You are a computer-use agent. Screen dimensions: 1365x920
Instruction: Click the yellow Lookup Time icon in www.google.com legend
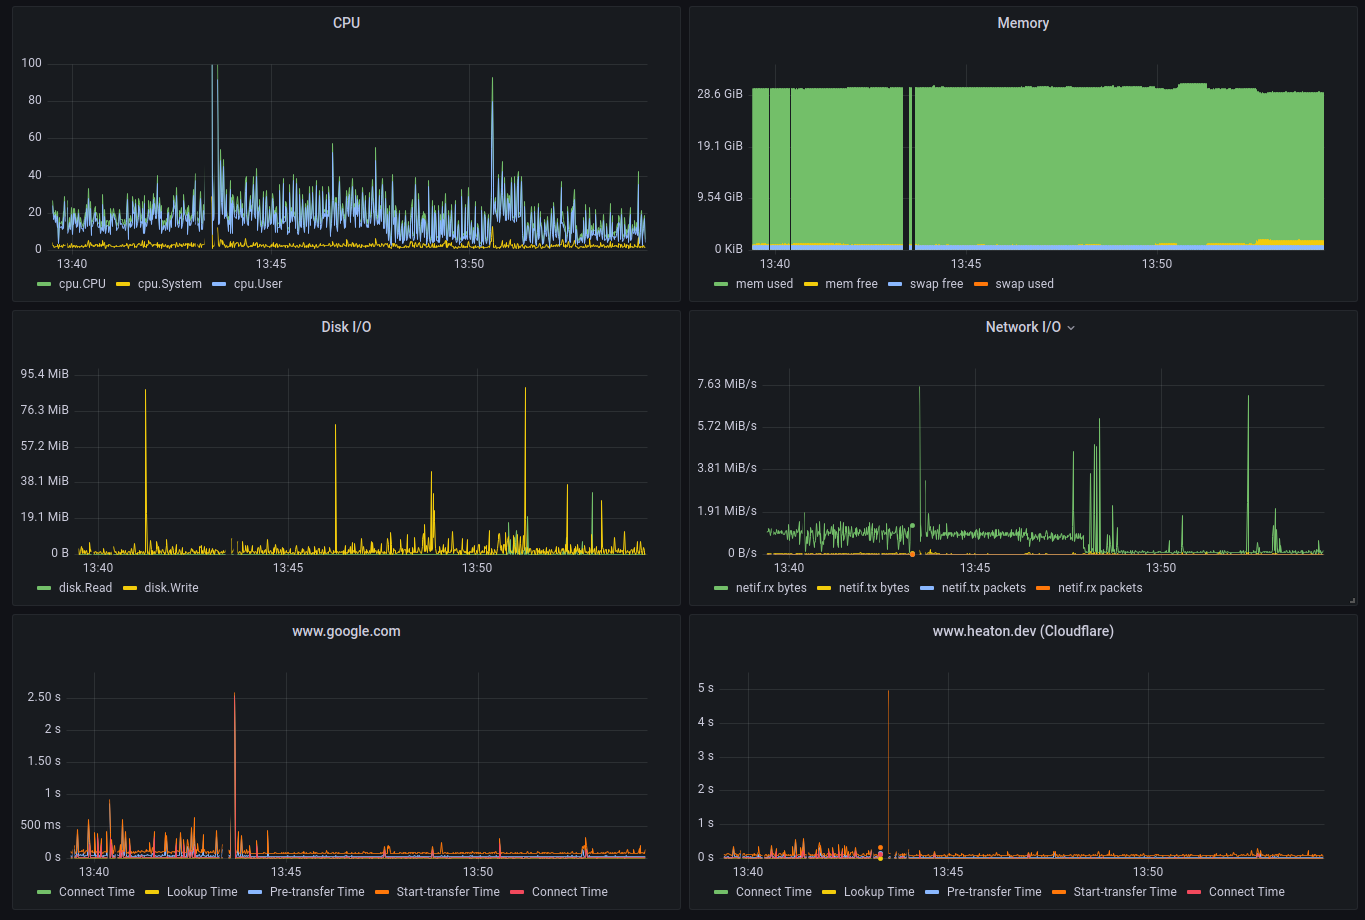pos(152,893)
